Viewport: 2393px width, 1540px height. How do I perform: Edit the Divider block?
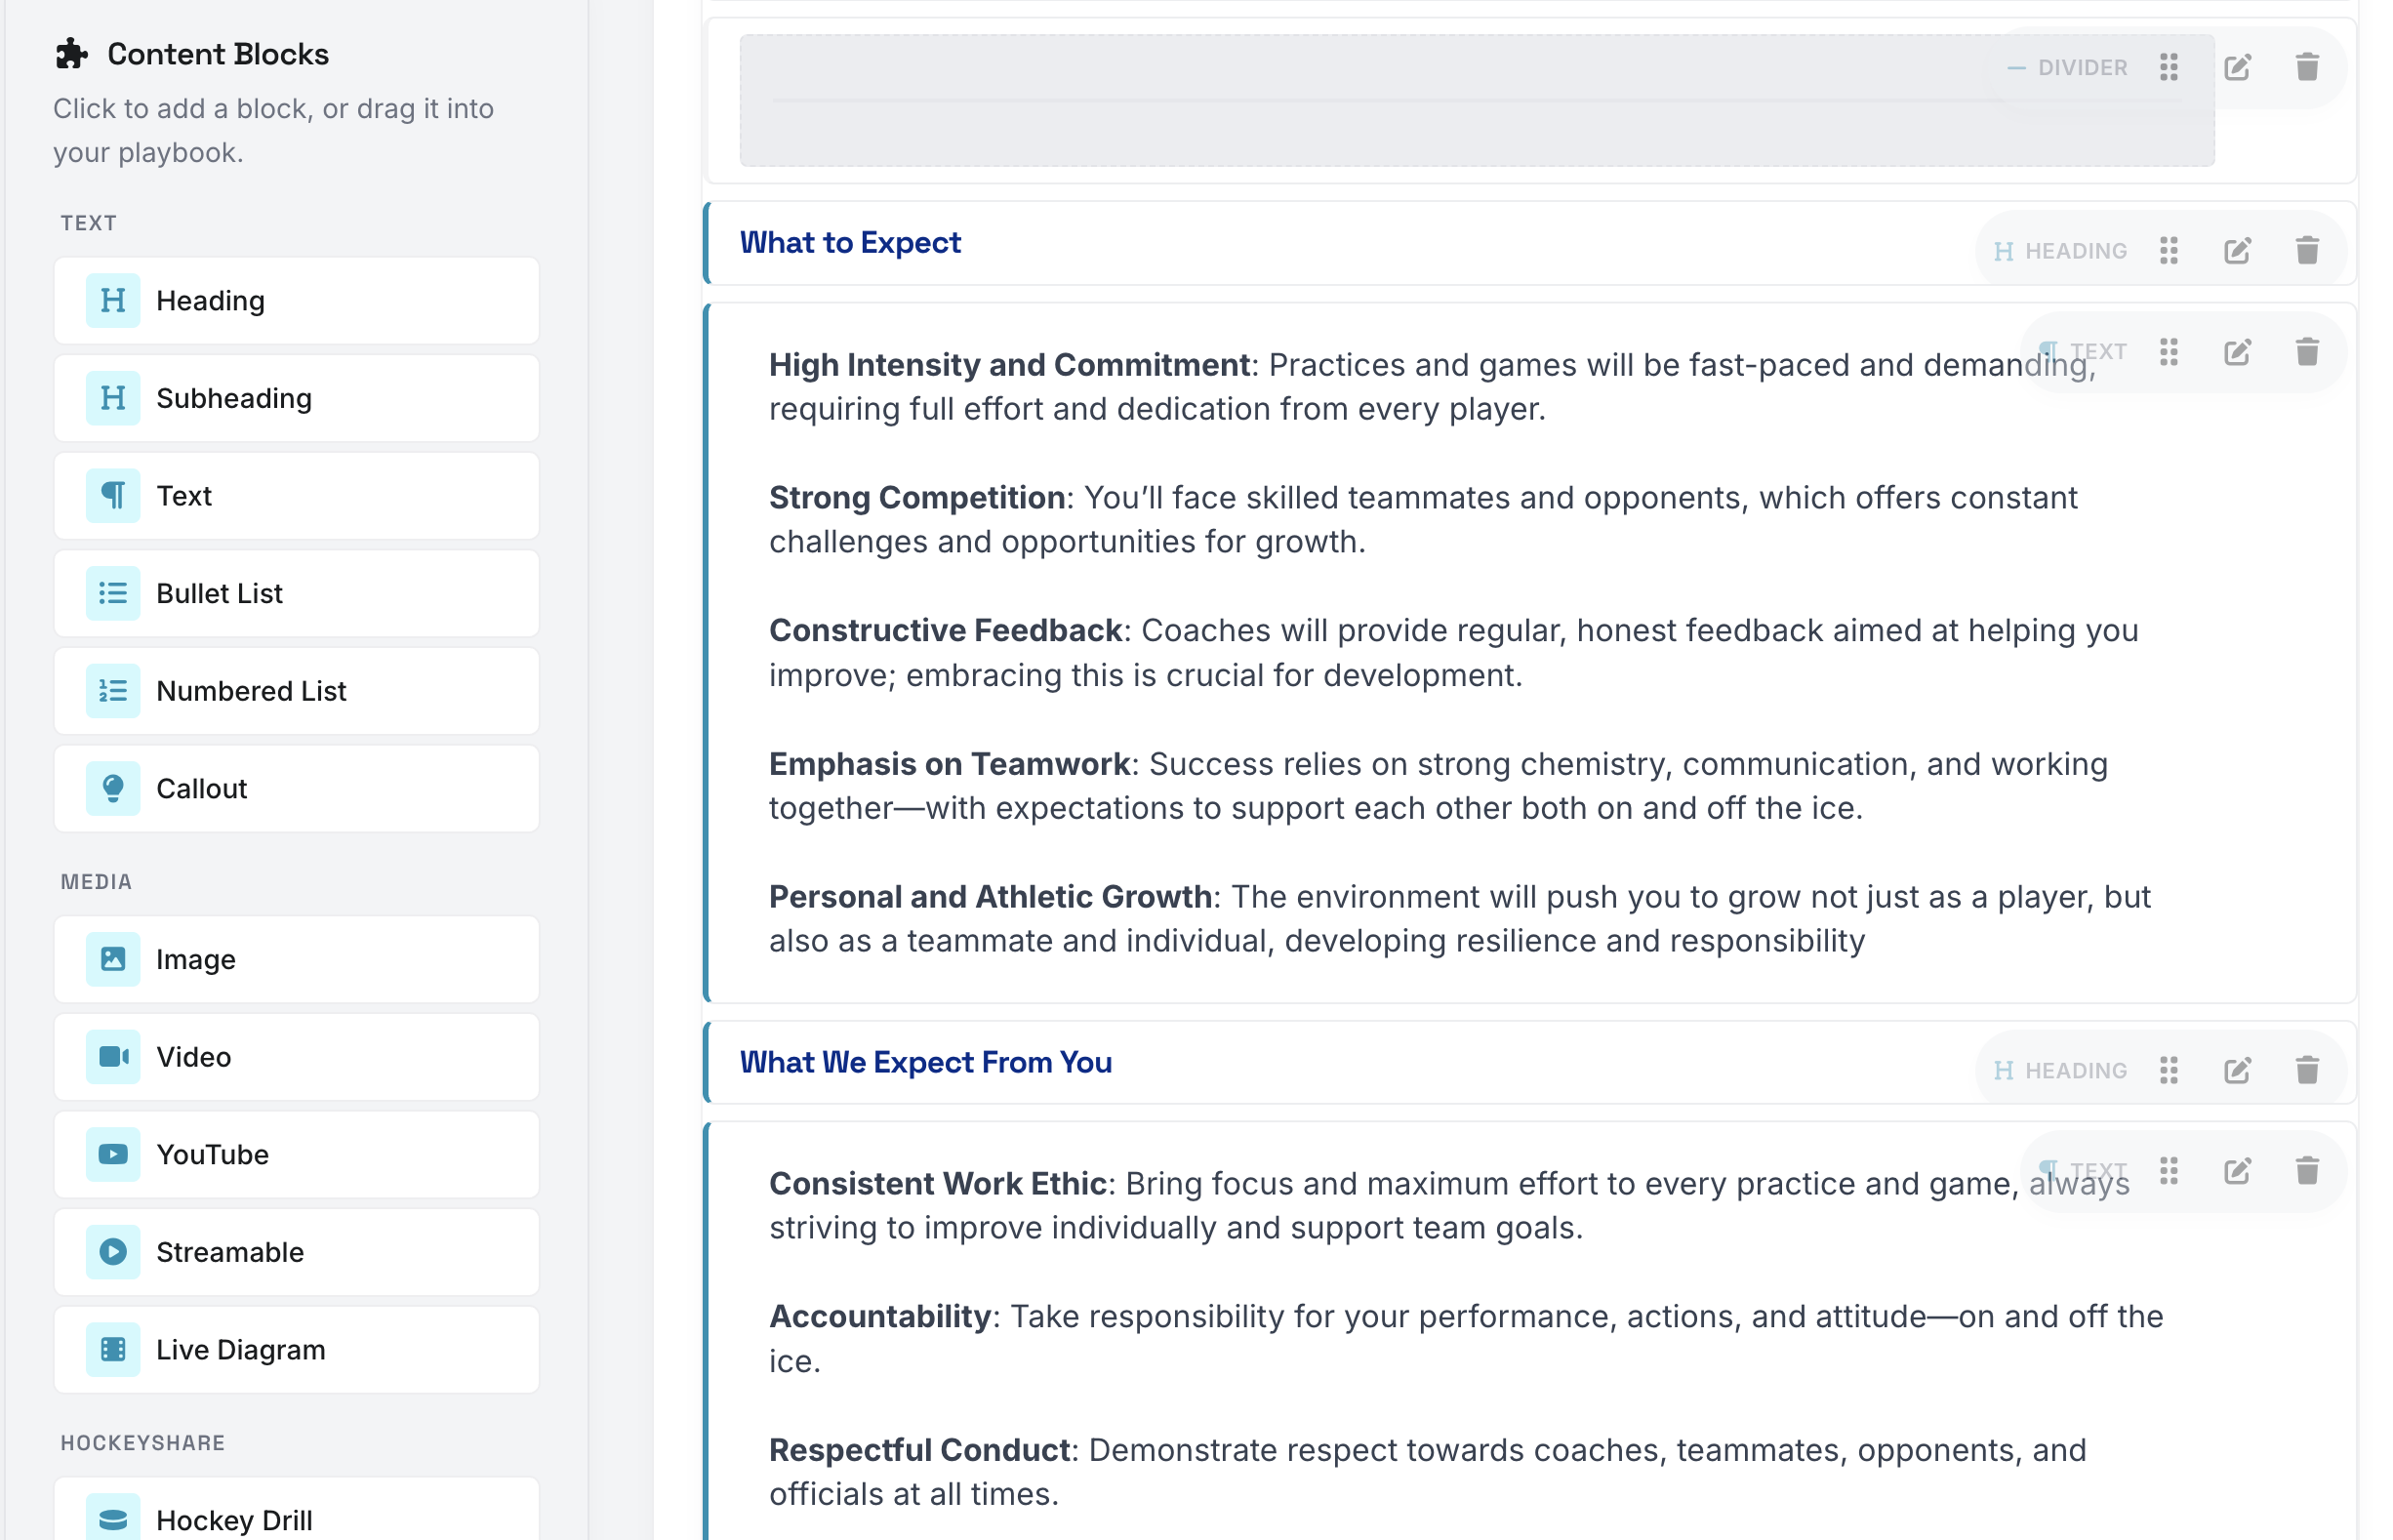pyautogui.click(x=2236, y=67)
